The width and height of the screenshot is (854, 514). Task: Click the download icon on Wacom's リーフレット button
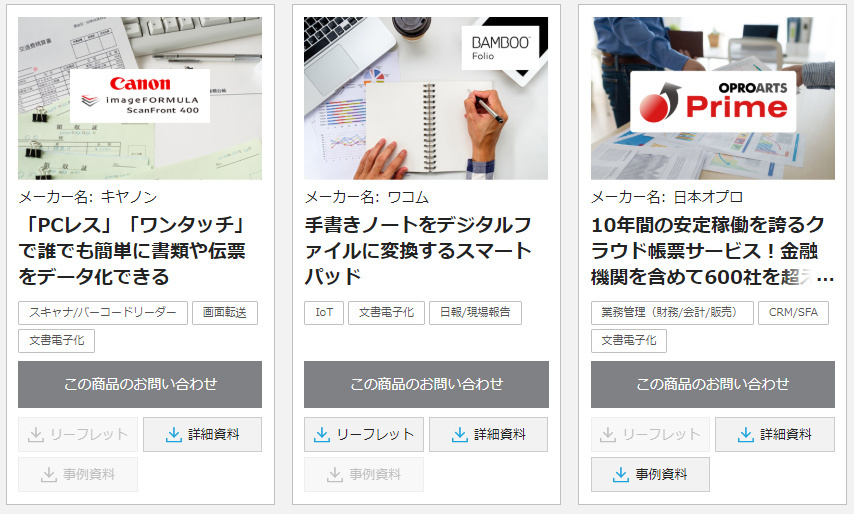(322, 435)
